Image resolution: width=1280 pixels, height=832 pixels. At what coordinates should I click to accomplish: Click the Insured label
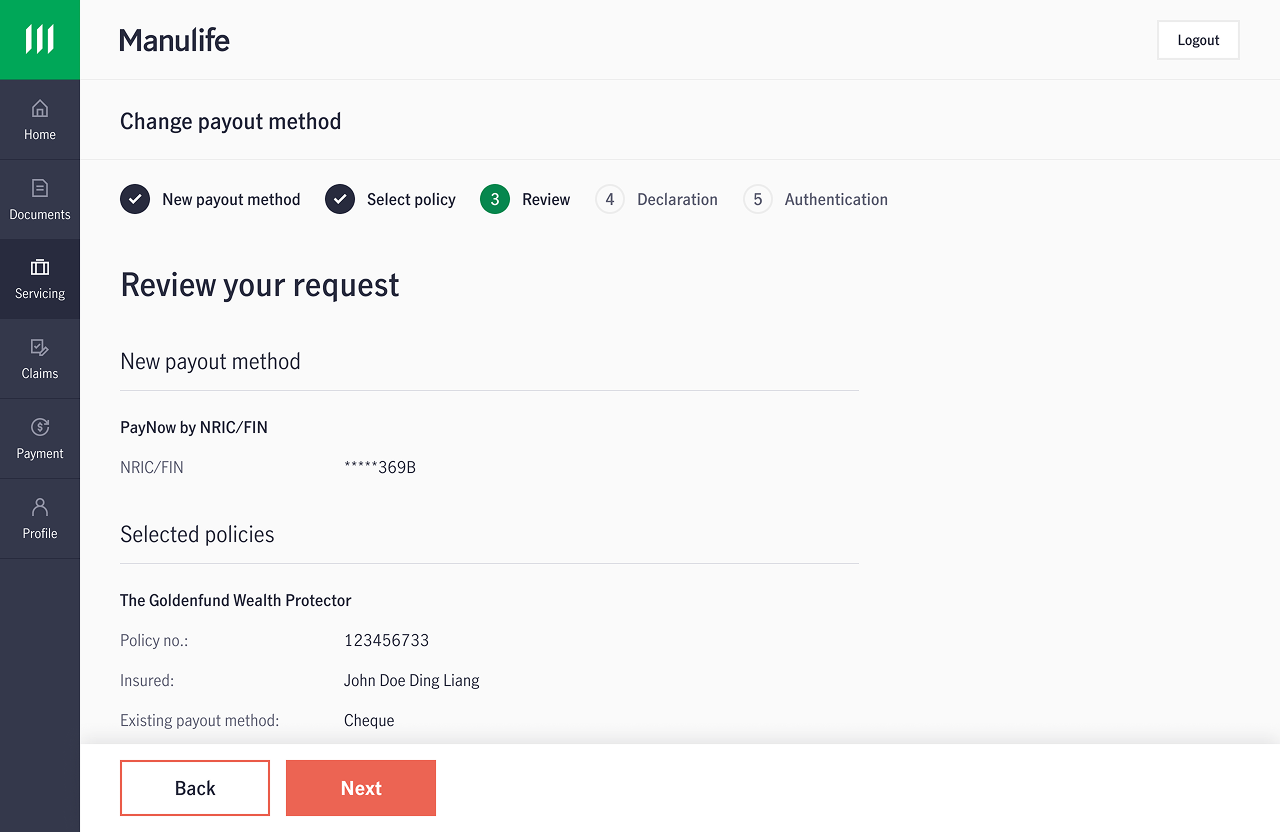click(x=147, y=680)
